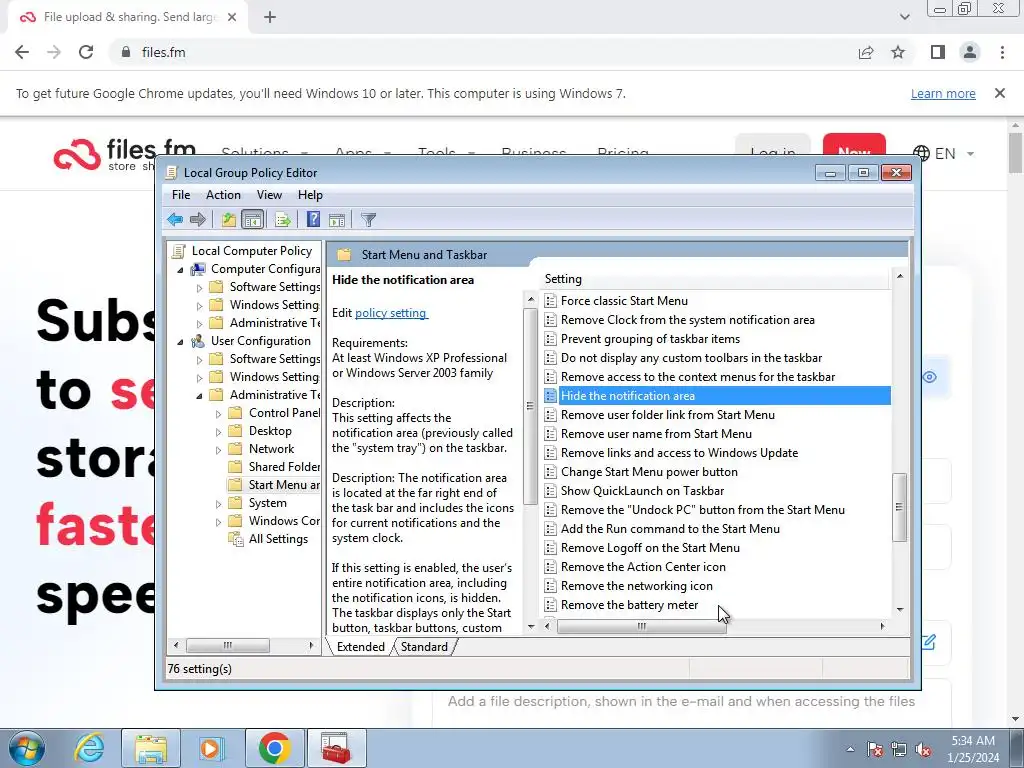
Task: Click the share page icon in address bar
Action: tap(866, 52)
